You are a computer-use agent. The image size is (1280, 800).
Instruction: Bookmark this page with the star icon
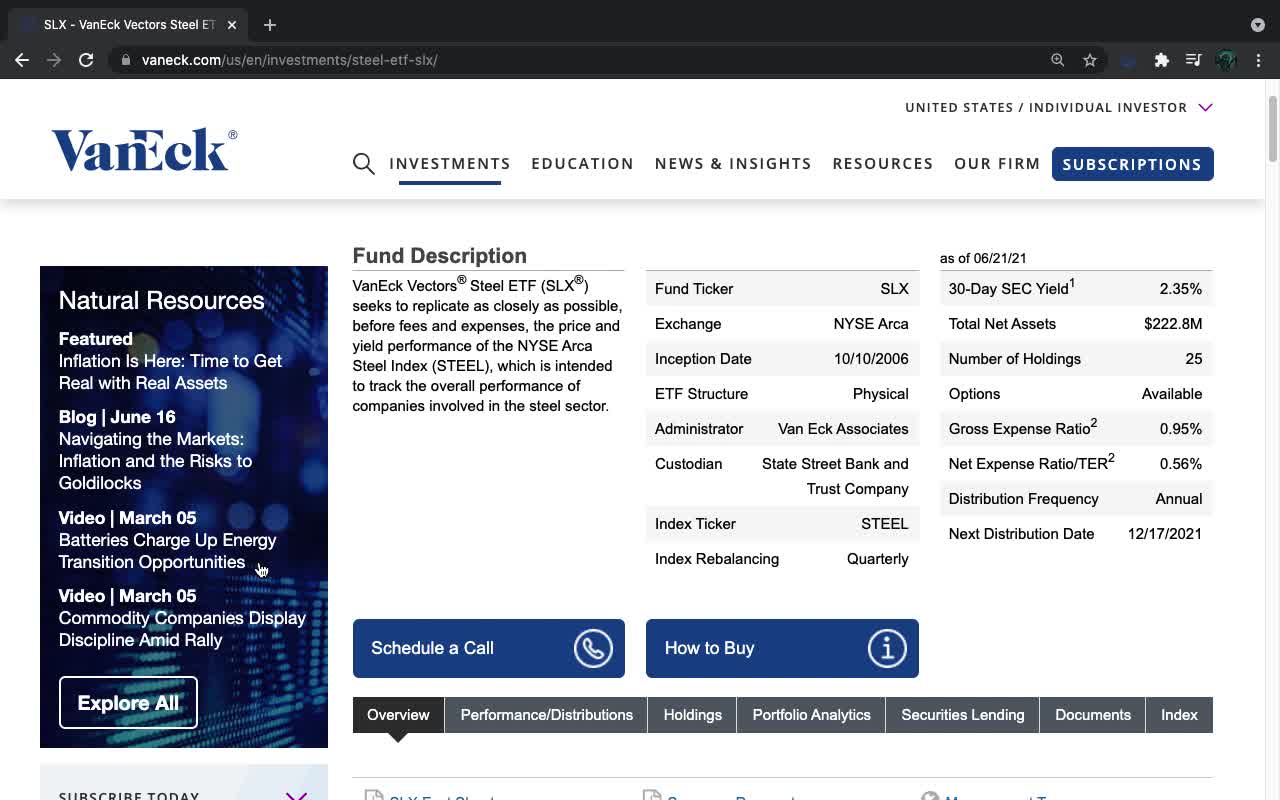point(1090,60)
